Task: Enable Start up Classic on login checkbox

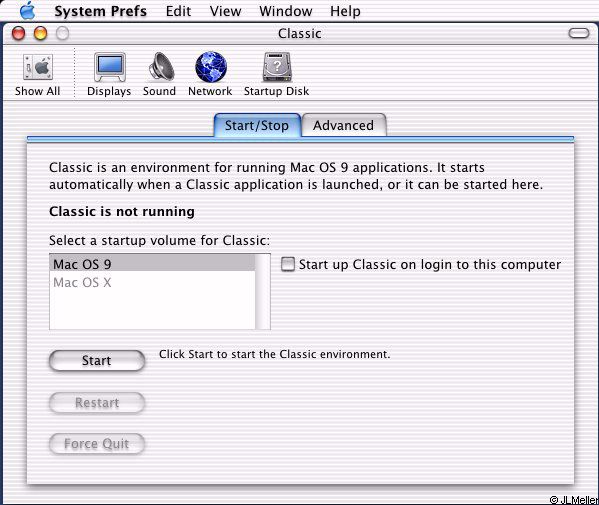Action: click(288, 264)
